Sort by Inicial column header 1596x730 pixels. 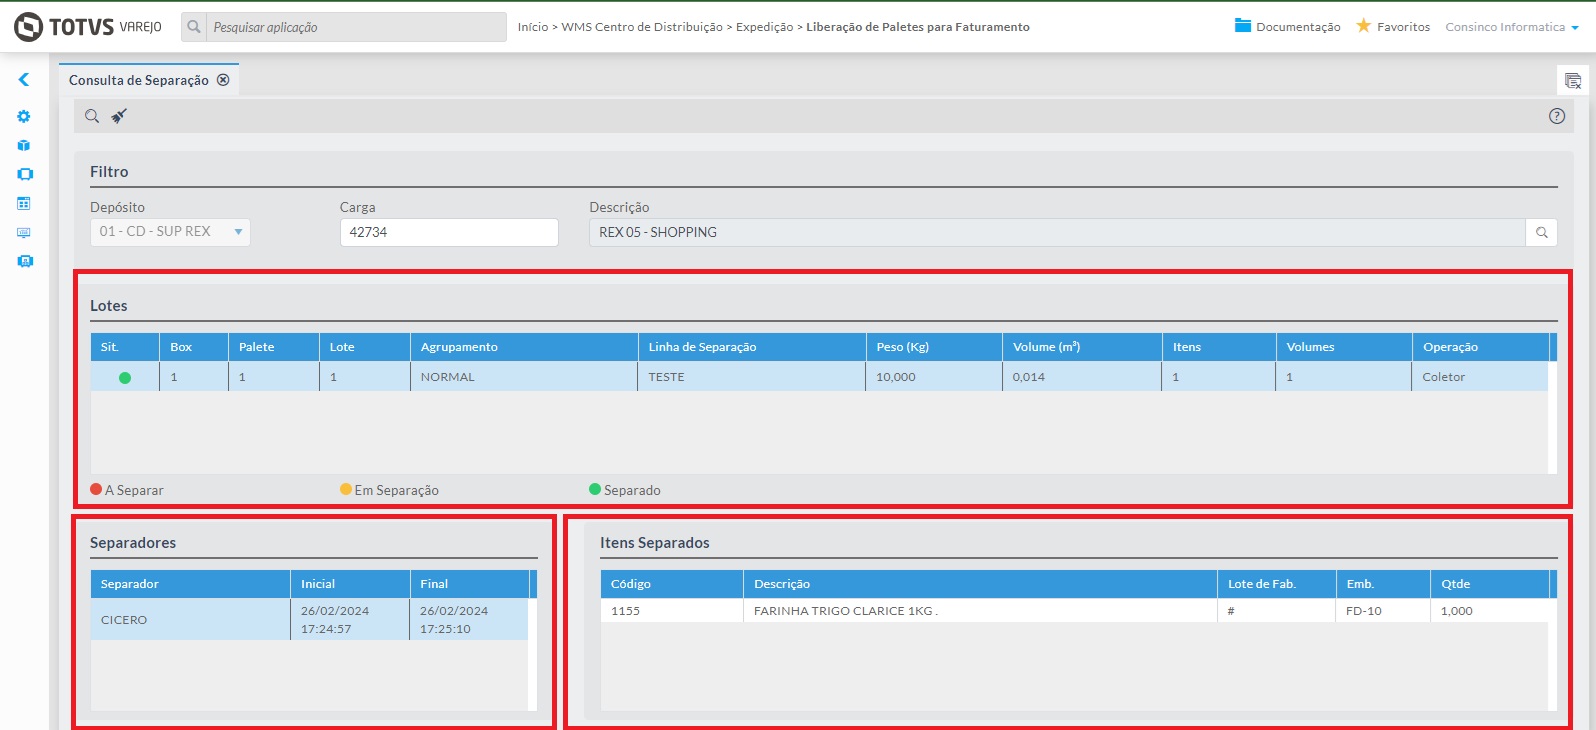point(350,584)
